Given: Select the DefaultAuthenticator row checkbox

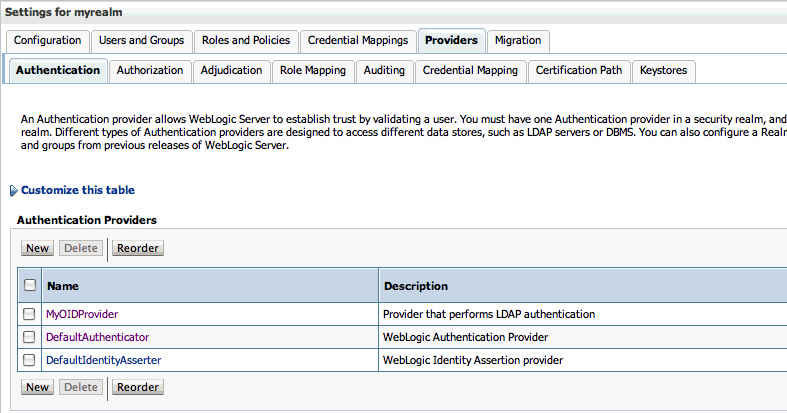Looking at the screenshot, I should tap(29, 337).
